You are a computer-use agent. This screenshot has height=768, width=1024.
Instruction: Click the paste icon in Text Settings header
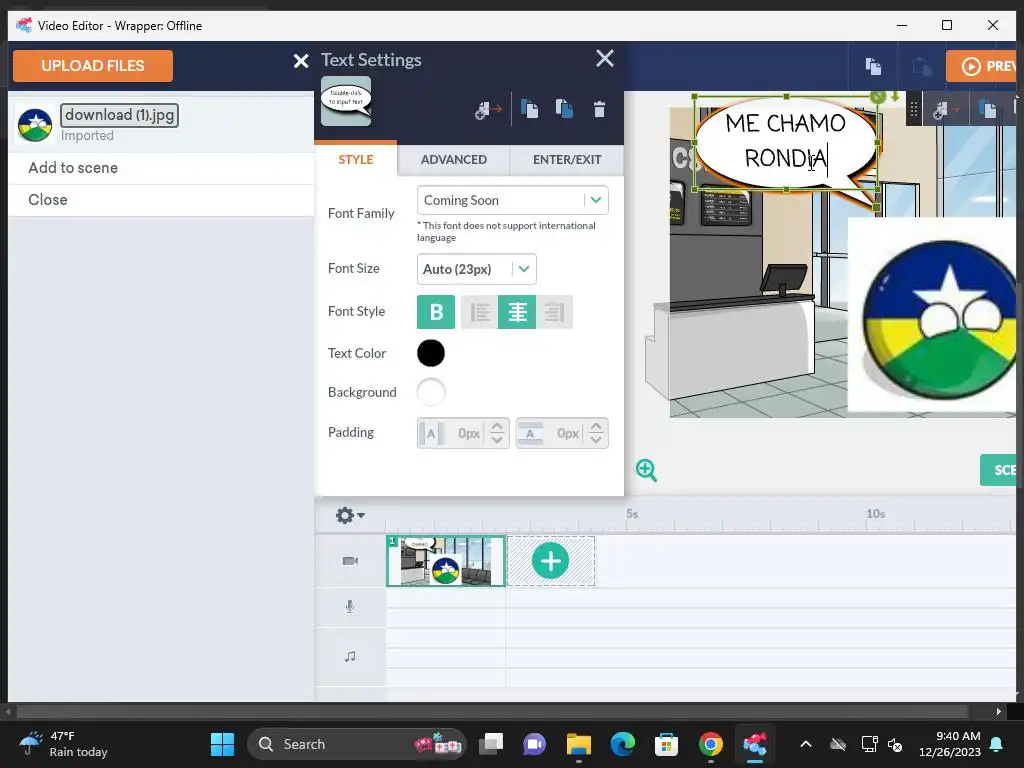[x=564, y=108]
